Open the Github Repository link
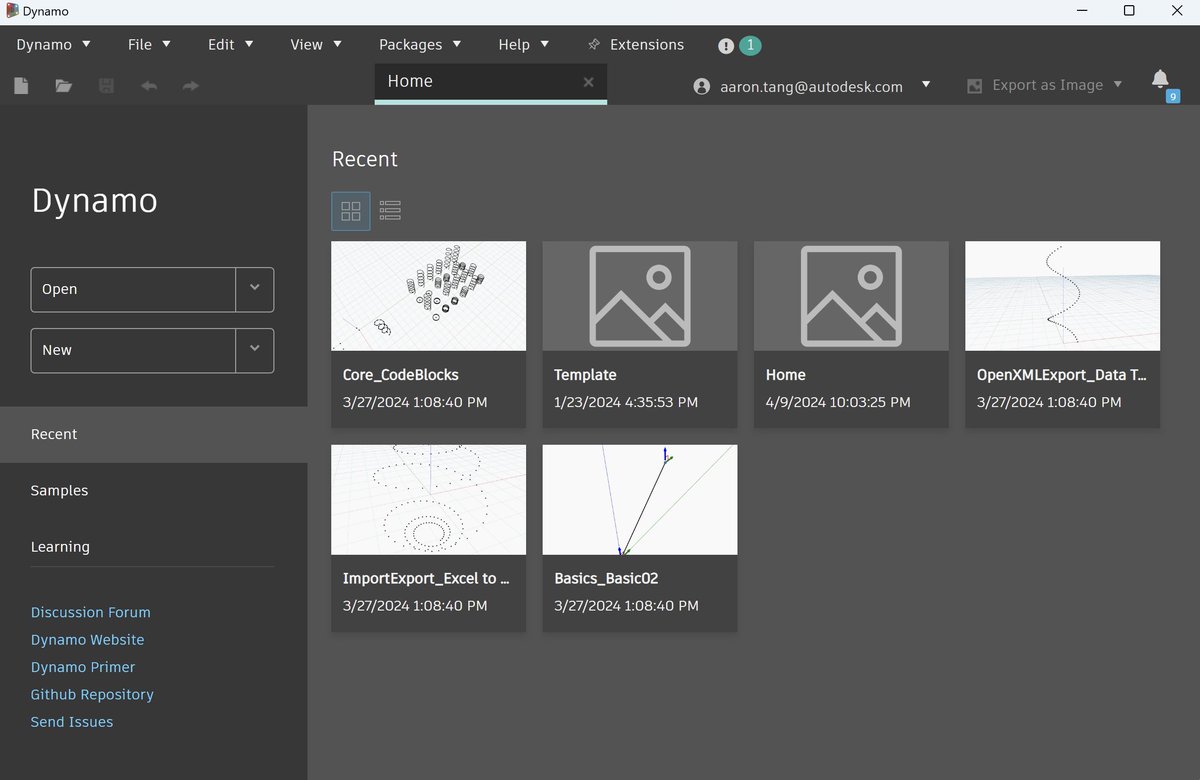This screenshot has height=780, width=1200. (92, 694)
